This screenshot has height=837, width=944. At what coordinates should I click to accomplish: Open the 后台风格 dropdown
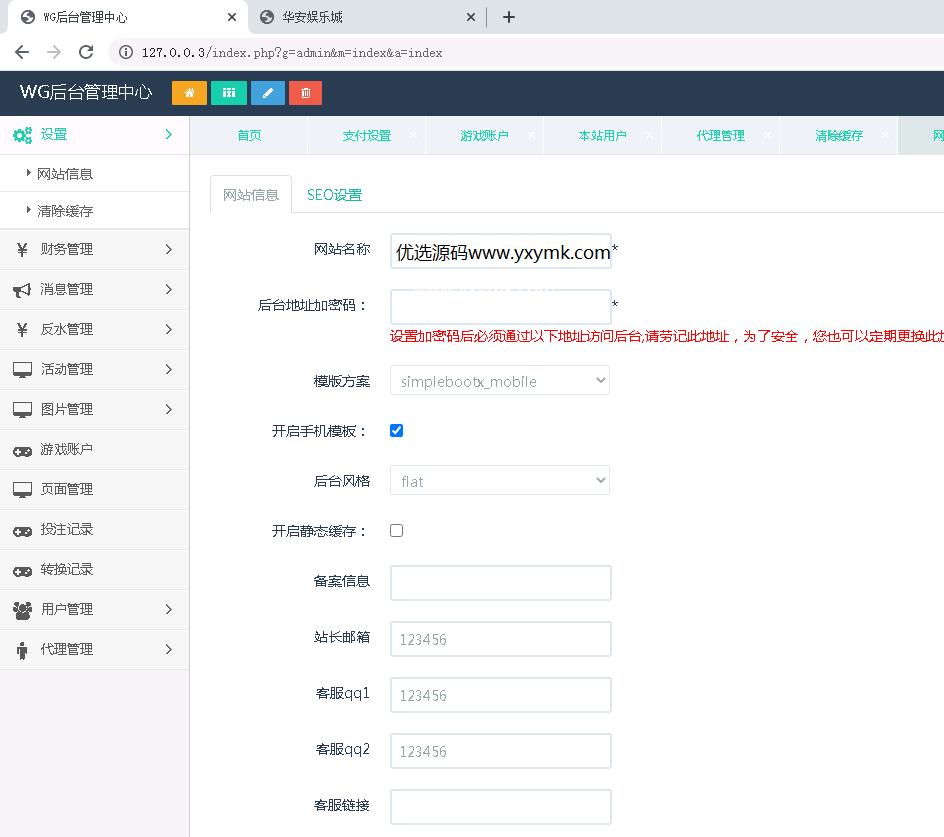pos(500,481)
